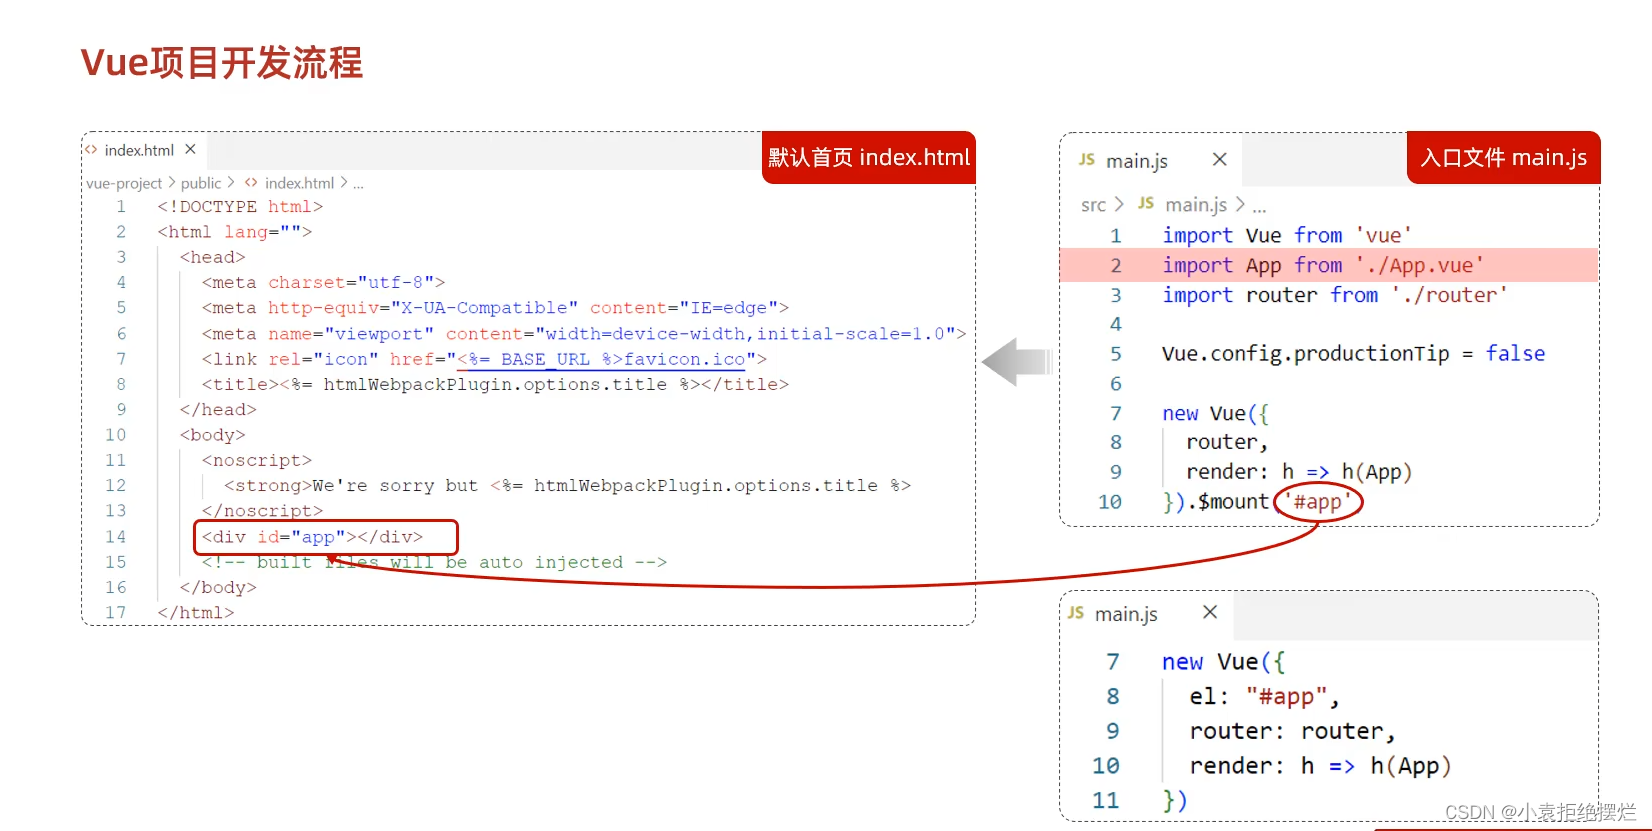Image resolution: width=1652 pixels, height=831 pixels.
Task: Click the '</html>' closing tag line
Action: (x=196, y=612)
